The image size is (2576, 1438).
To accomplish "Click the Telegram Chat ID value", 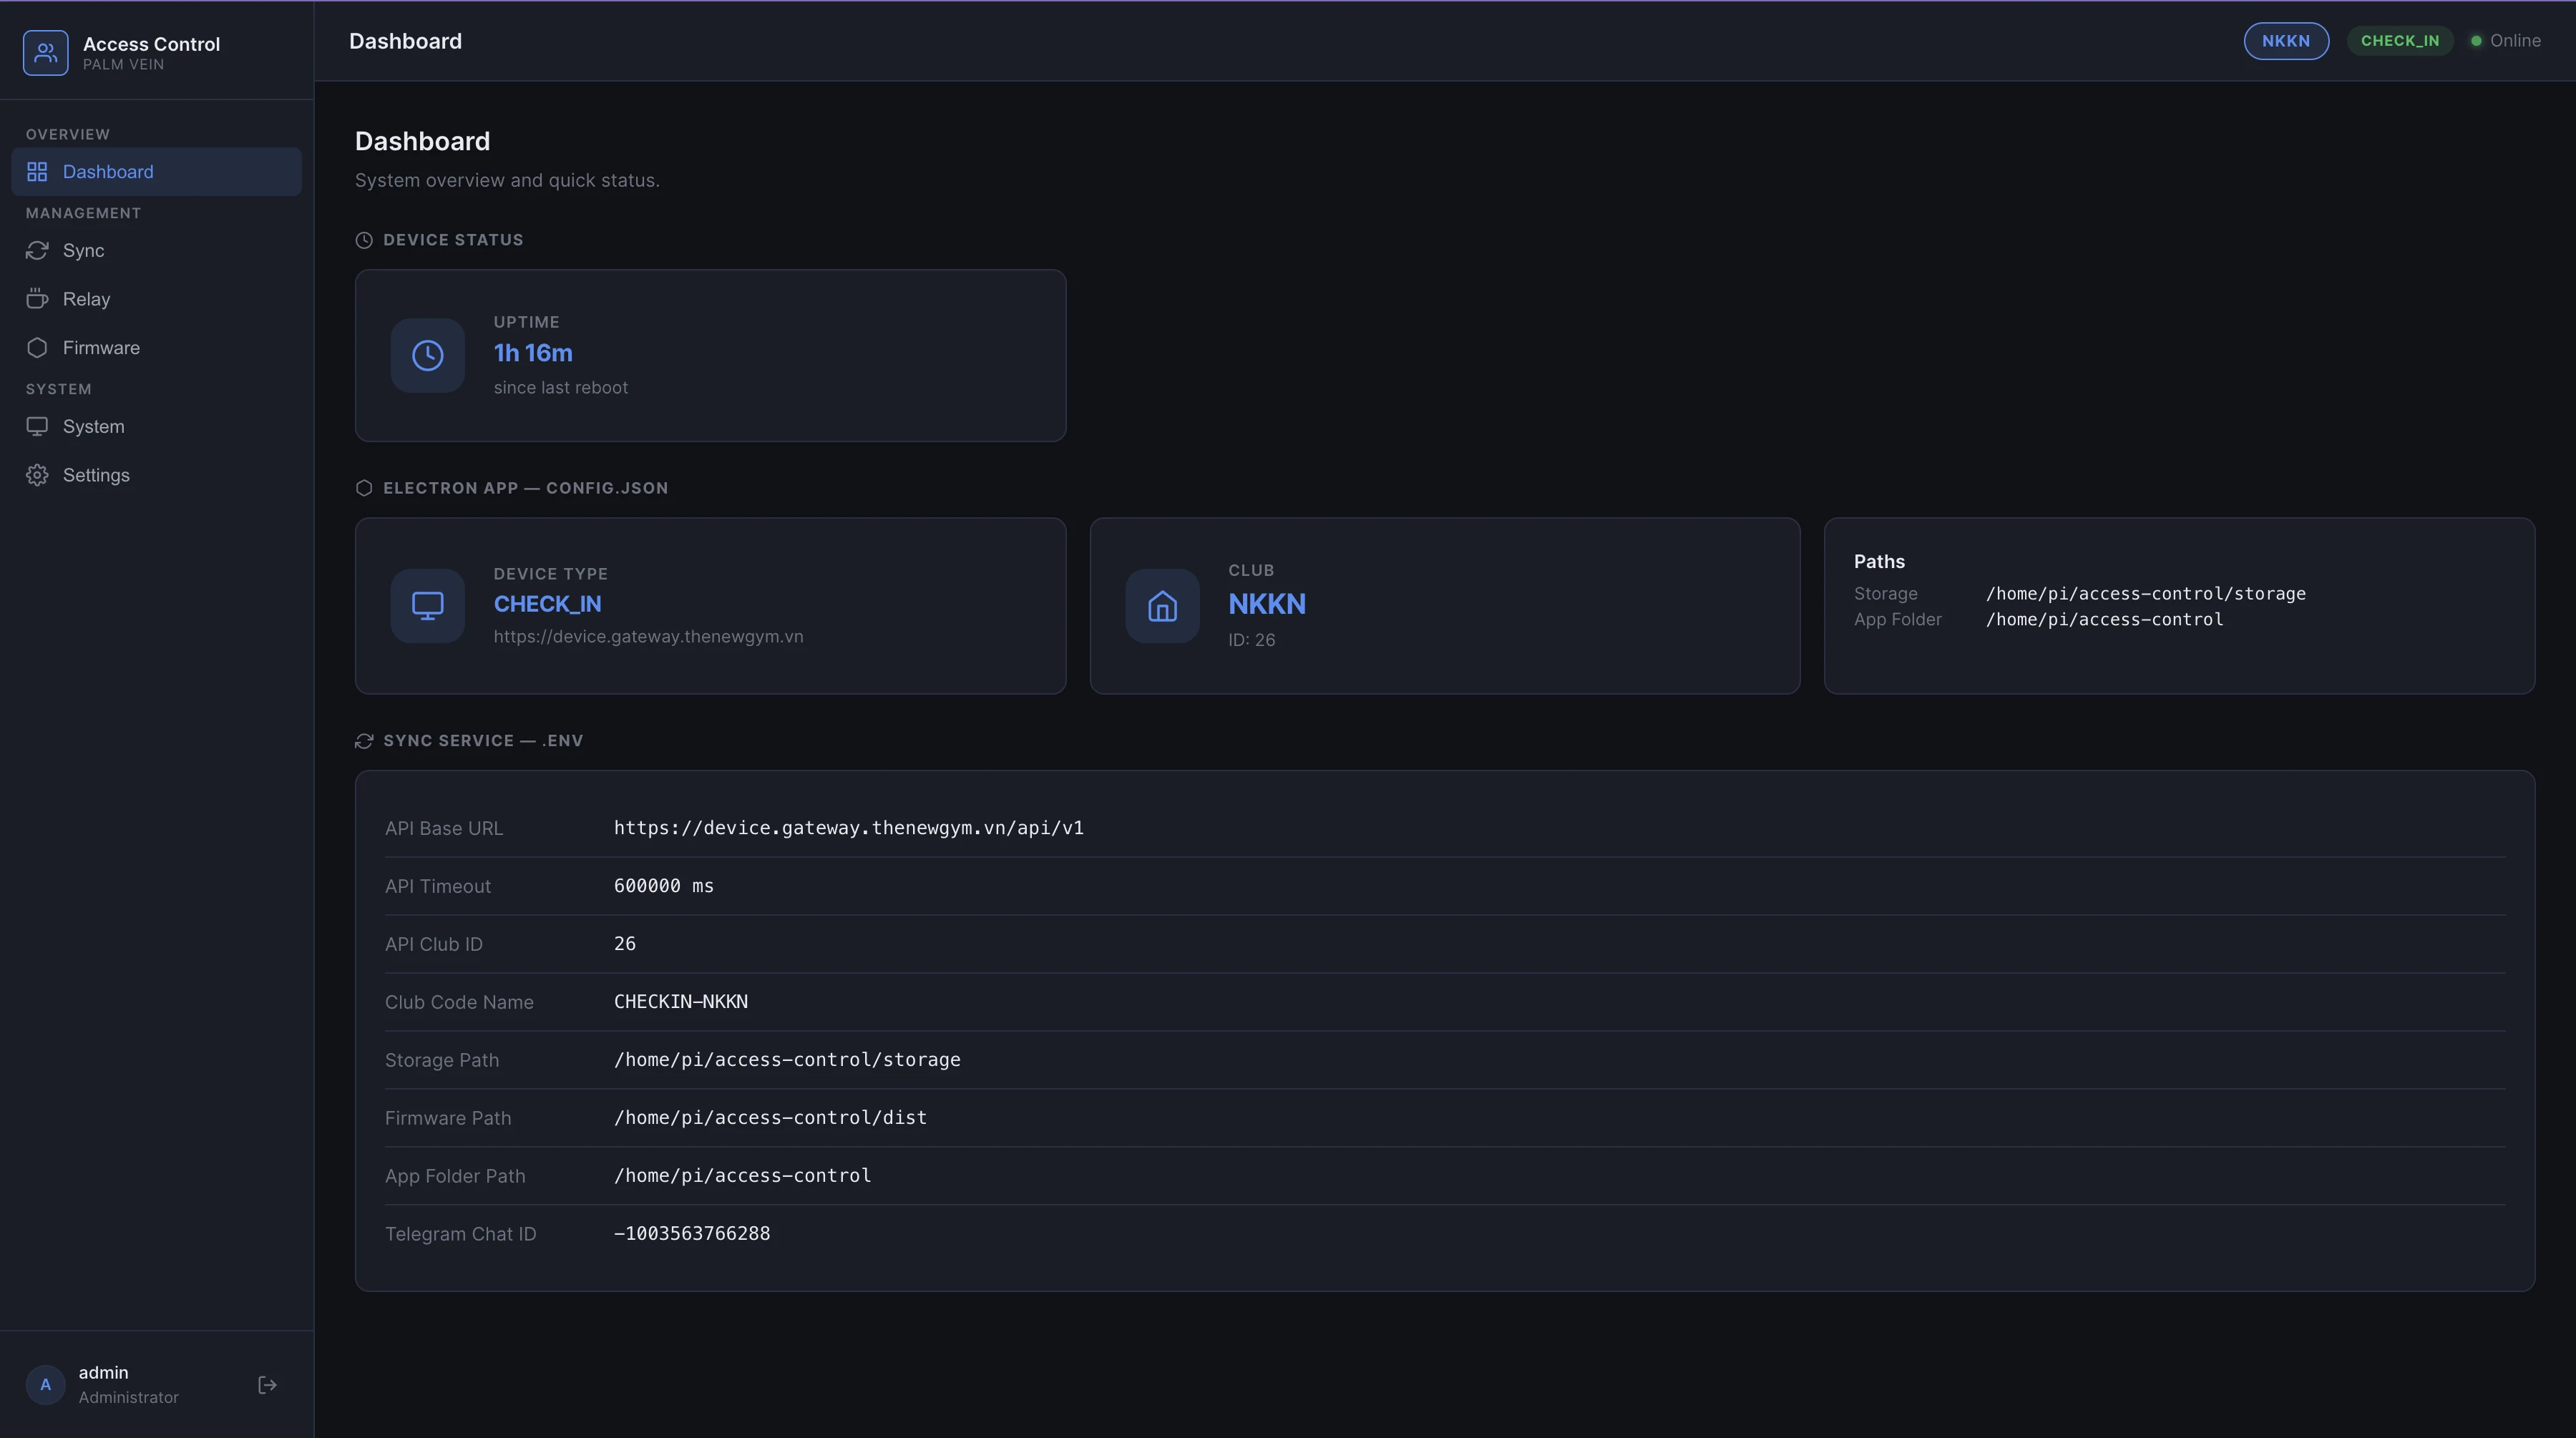I will (692, 1234).
